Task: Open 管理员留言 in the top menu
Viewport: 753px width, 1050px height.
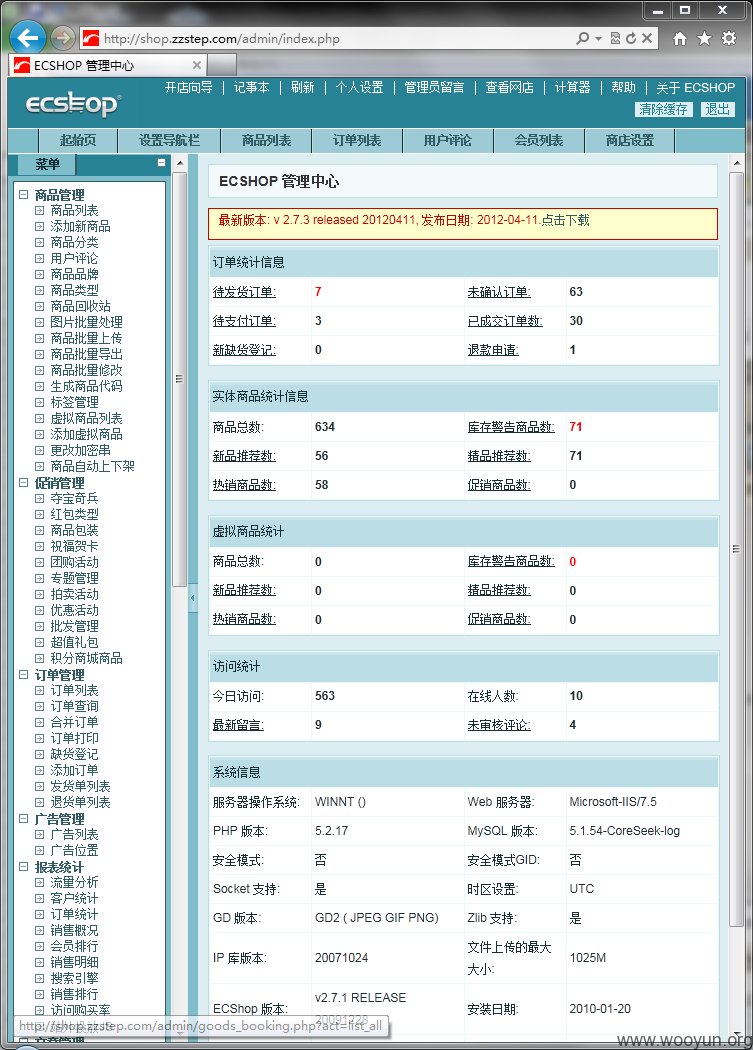Action: [x=434, y=88]
